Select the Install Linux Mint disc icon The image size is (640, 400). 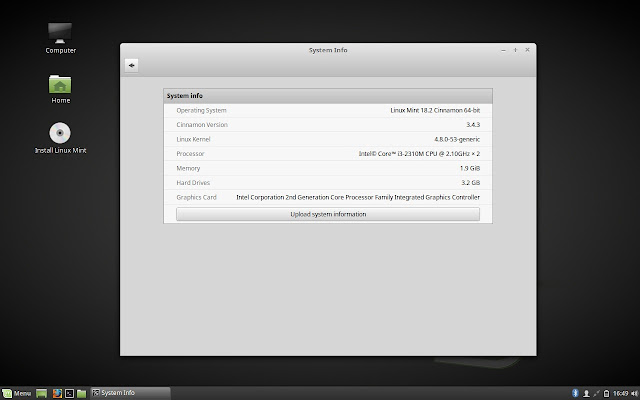(x=60, y=138)
